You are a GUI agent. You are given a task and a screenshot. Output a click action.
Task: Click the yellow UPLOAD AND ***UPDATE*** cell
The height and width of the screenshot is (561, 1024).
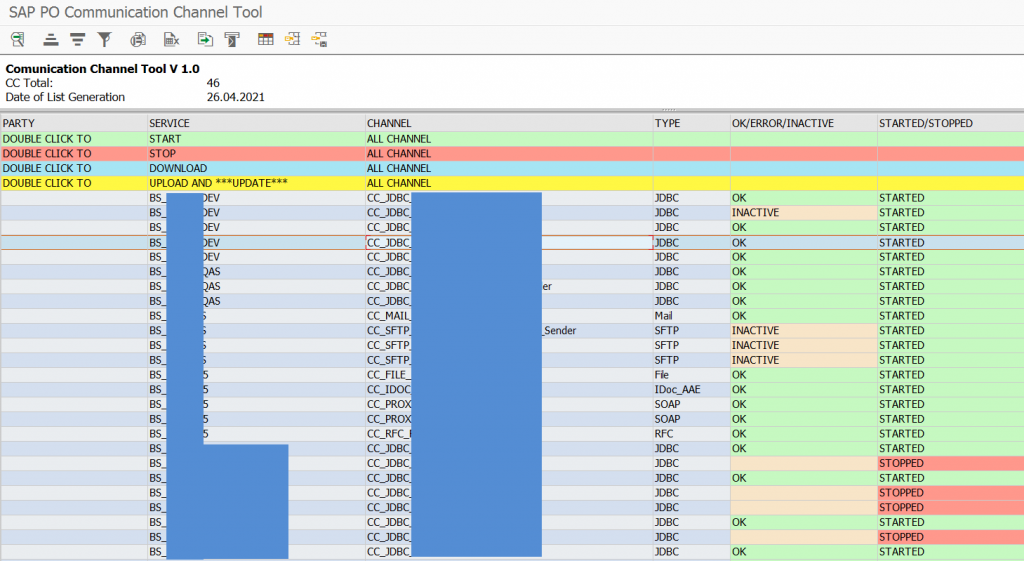(x=257, y=183)
